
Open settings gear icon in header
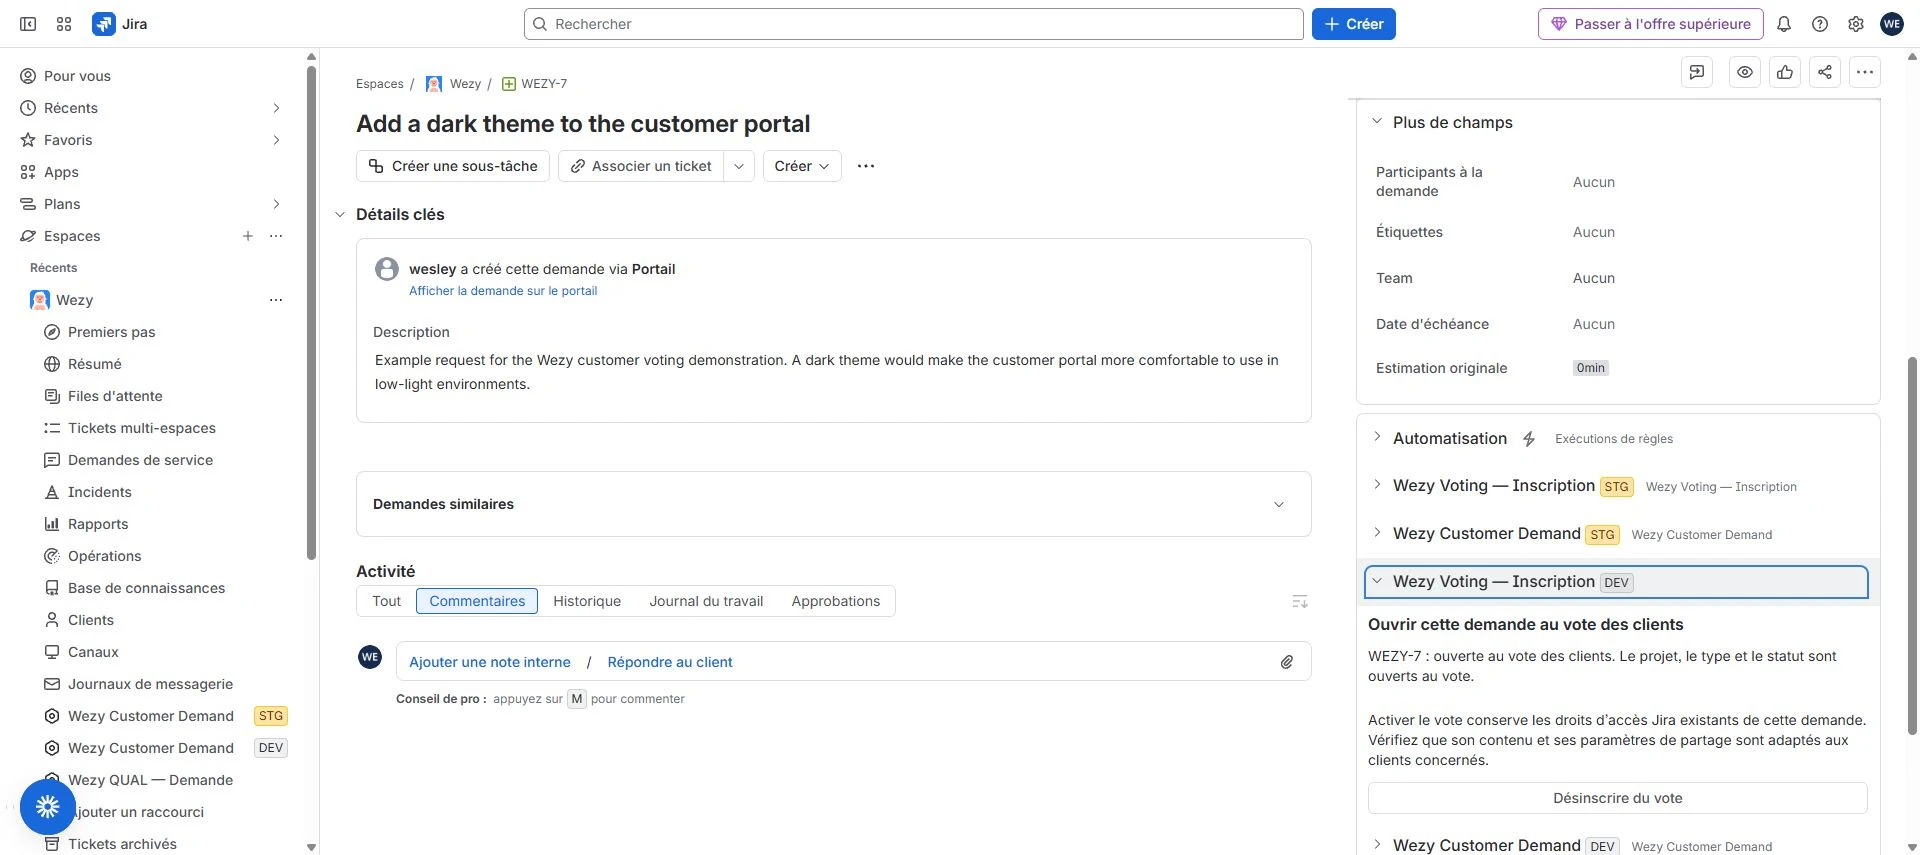[1856, 24]
